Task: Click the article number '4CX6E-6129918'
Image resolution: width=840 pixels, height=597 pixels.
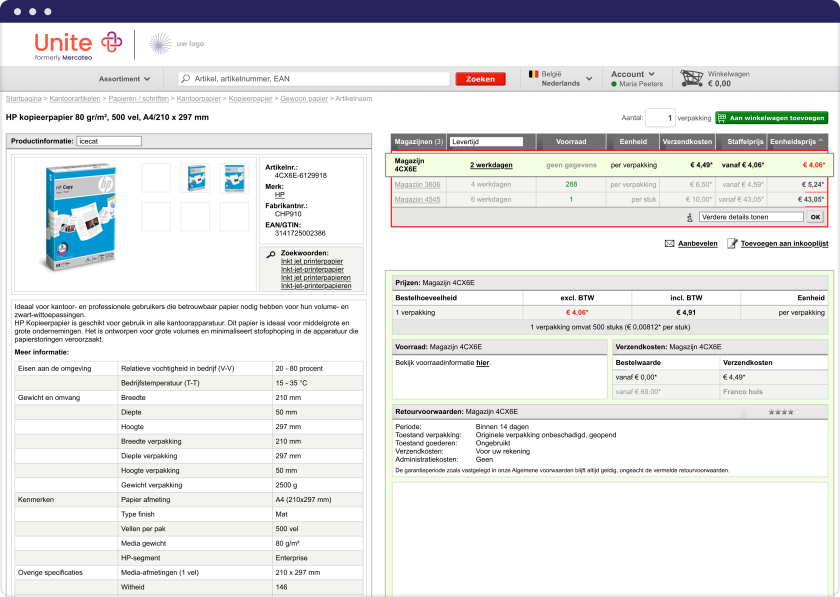Action: [301, 175]
